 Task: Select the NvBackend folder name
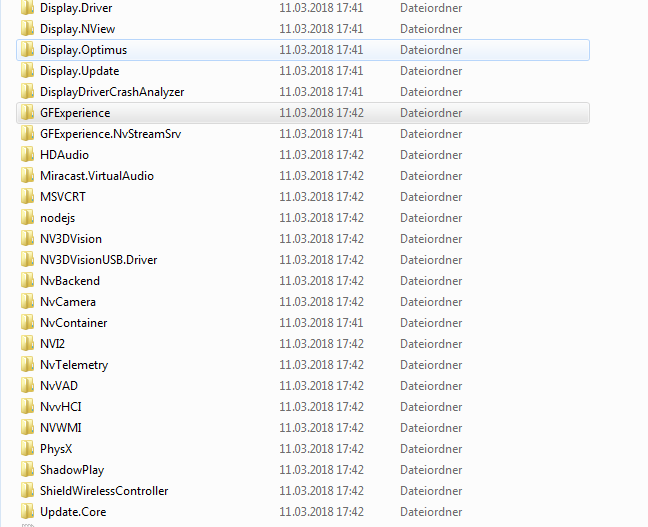click(x=70, y=281)
